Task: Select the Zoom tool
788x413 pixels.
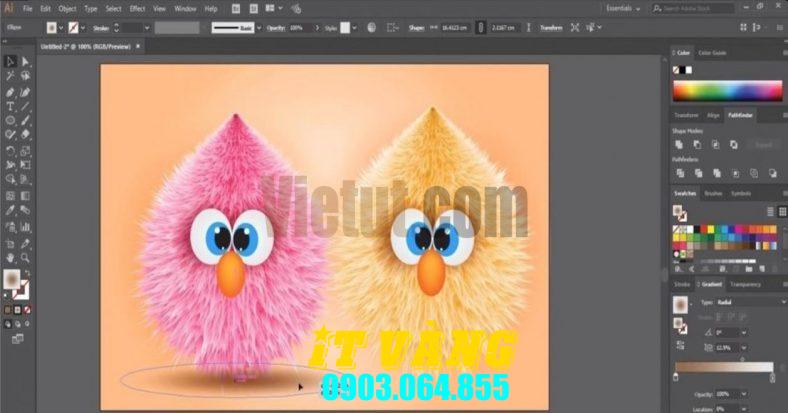Action: 25,258
